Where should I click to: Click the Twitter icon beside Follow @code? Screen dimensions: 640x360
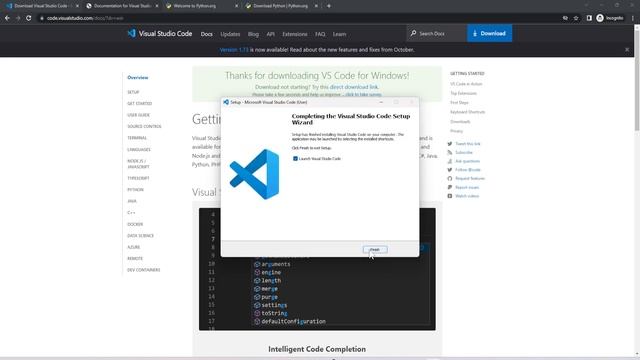(x=450, y=170)
